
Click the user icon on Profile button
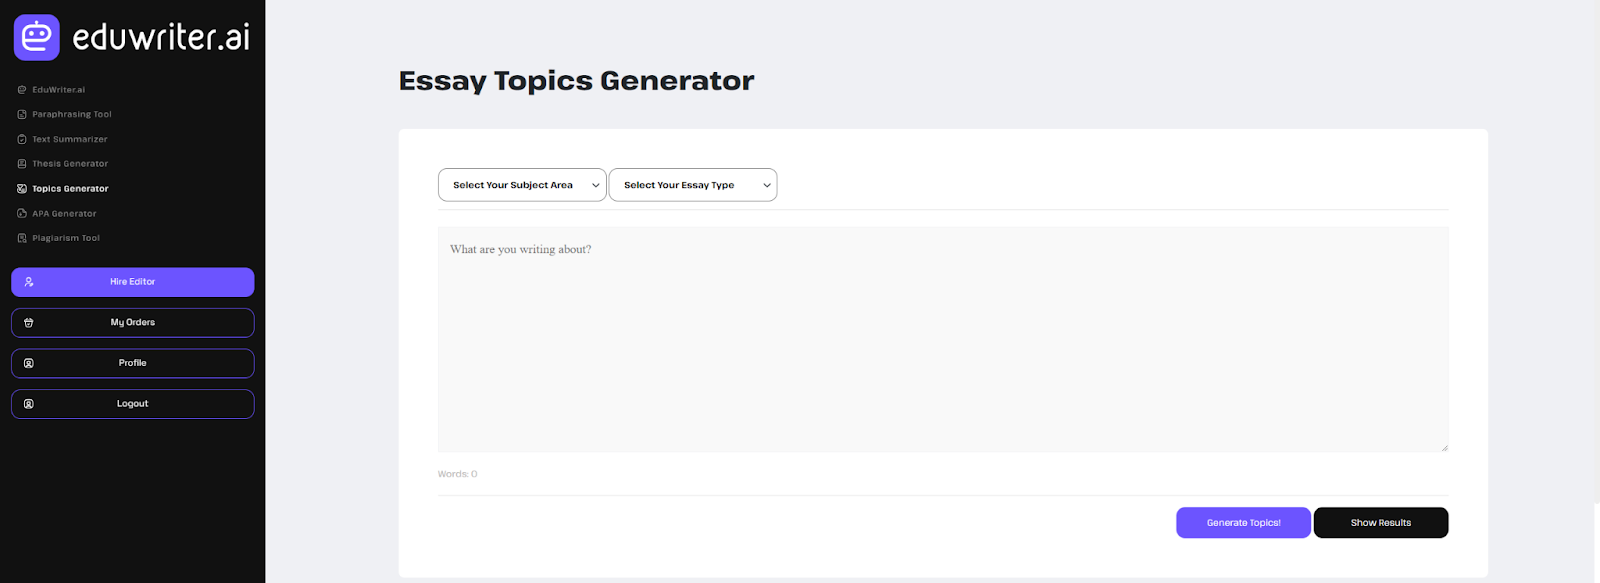point(29,363)
